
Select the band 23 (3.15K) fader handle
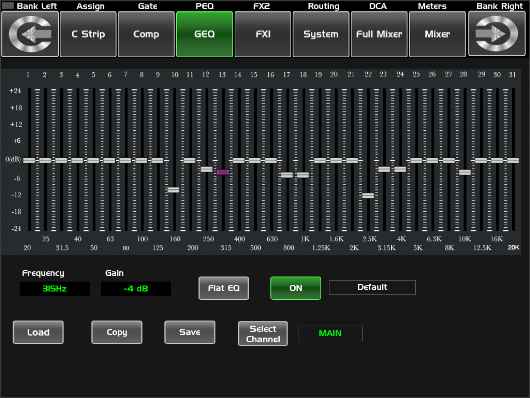(384, 169)
